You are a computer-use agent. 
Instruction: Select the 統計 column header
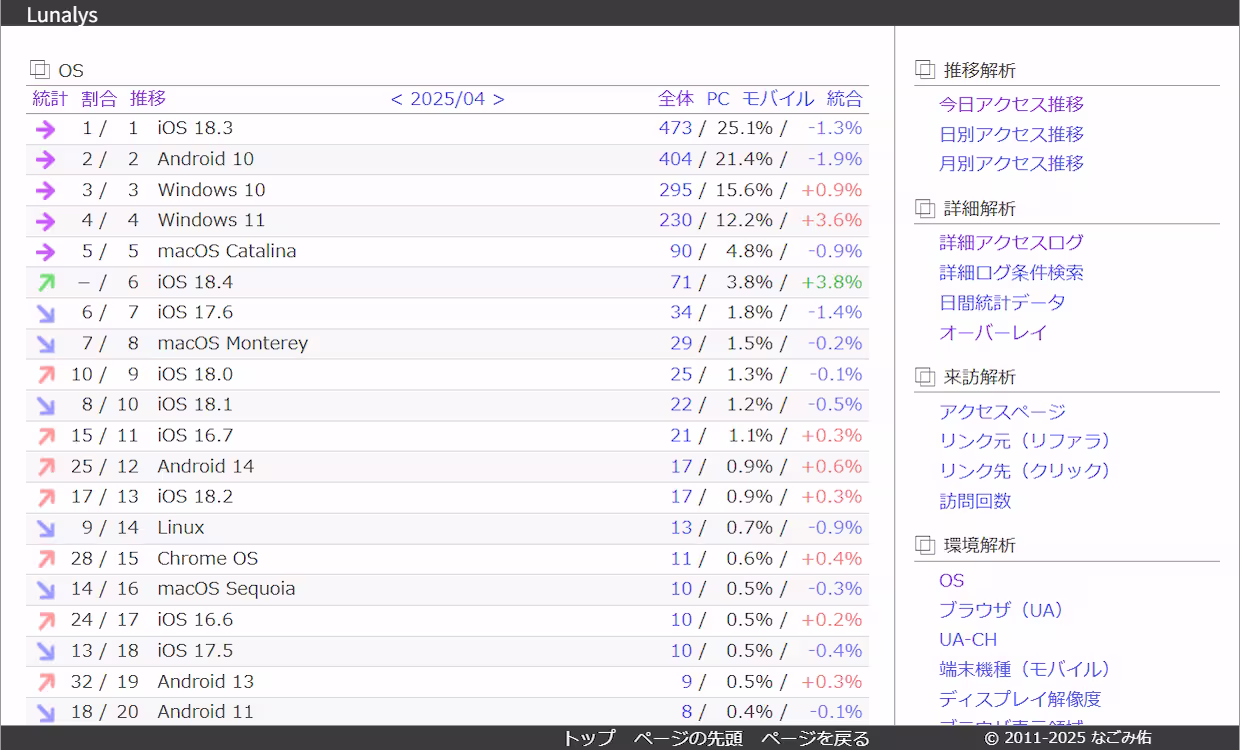click(x=50, y=99)
